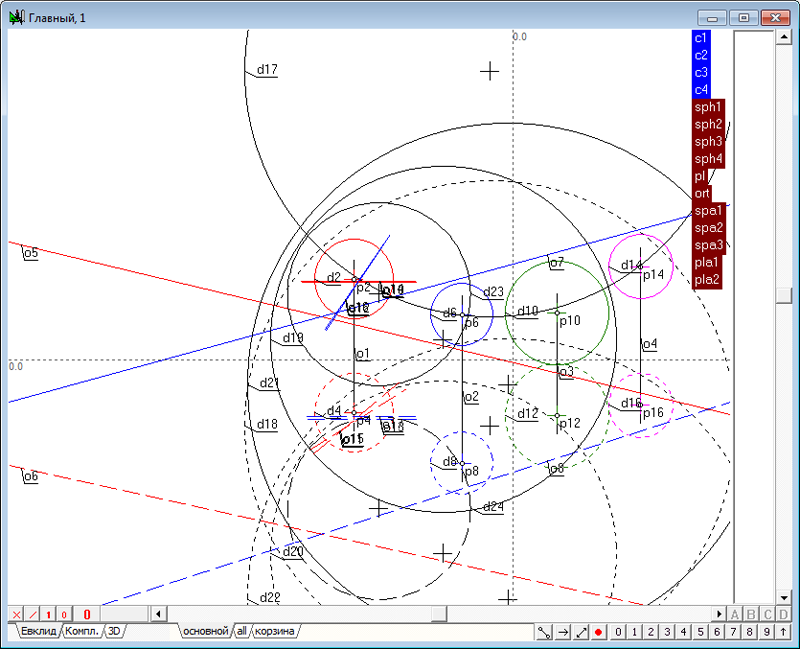Minimize the Главный, 1 window
The height and width of the screenshot is (649, 800).
(x=712, y=18)
